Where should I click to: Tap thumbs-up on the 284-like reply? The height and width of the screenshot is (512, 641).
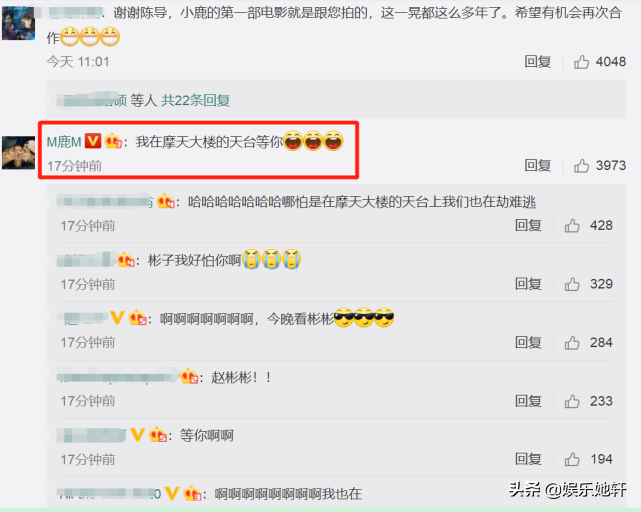[572, 343]
